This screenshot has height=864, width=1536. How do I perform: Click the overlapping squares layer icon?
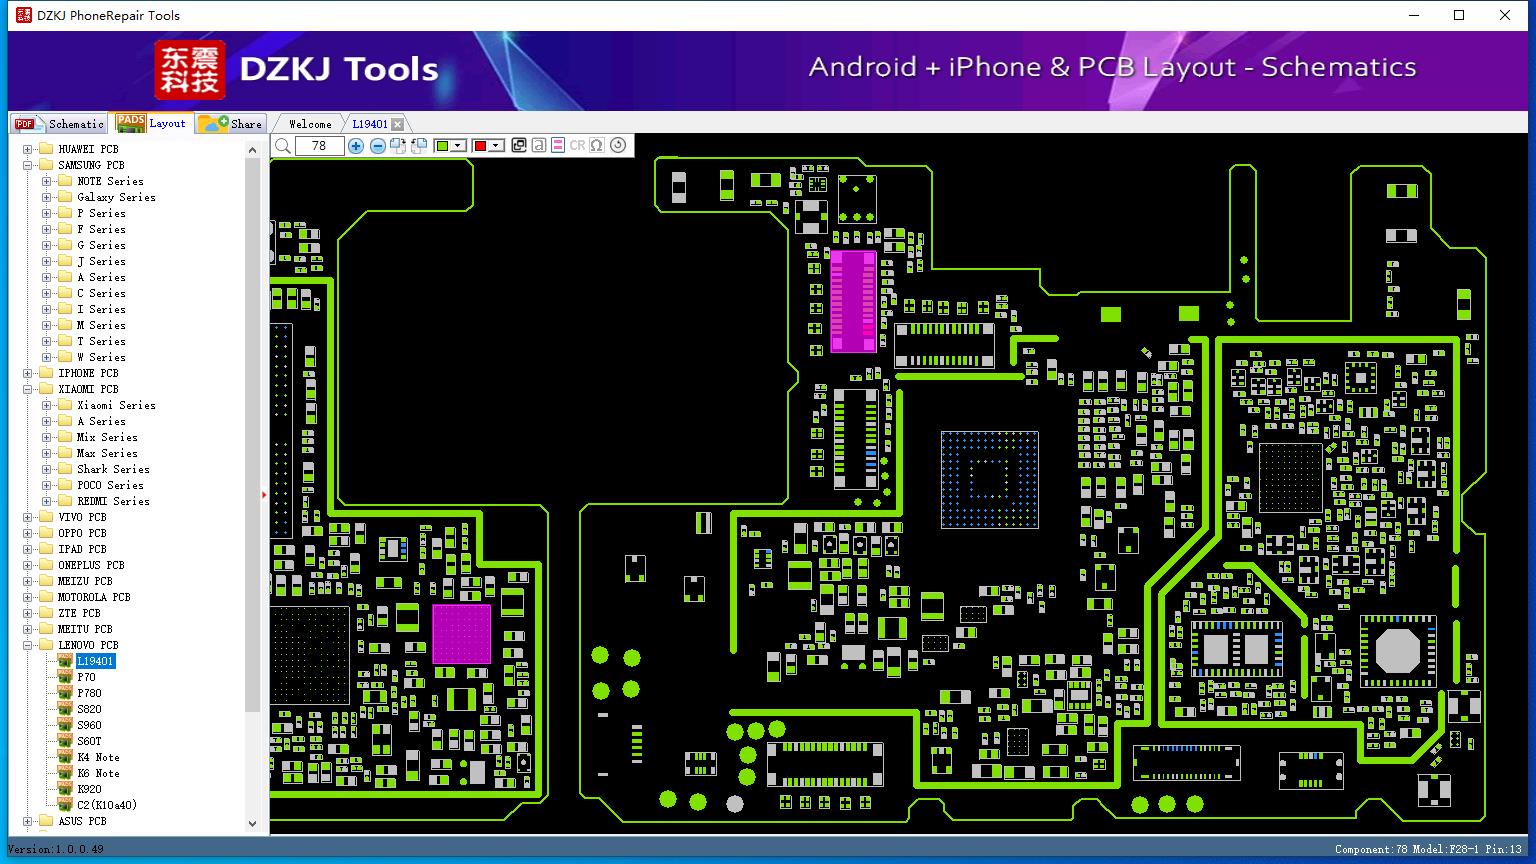[519, 146]
